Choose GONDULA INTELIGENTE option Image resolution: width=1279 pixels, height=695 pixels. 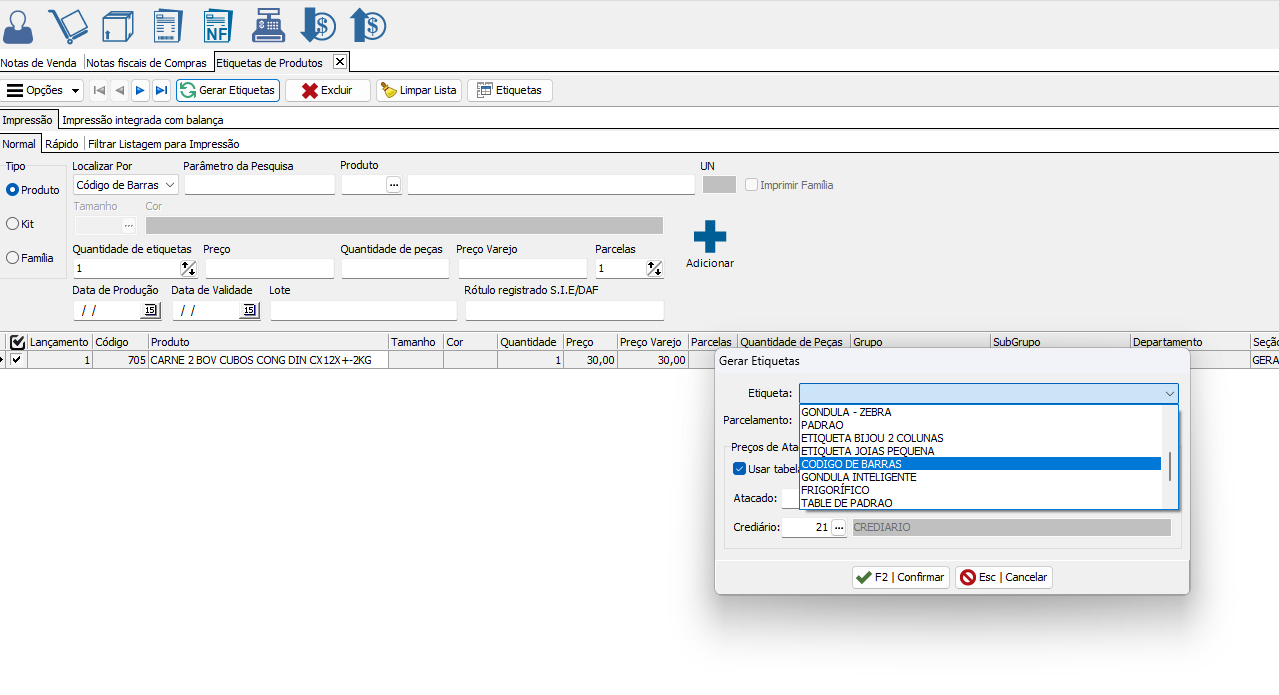pos(980,477)
